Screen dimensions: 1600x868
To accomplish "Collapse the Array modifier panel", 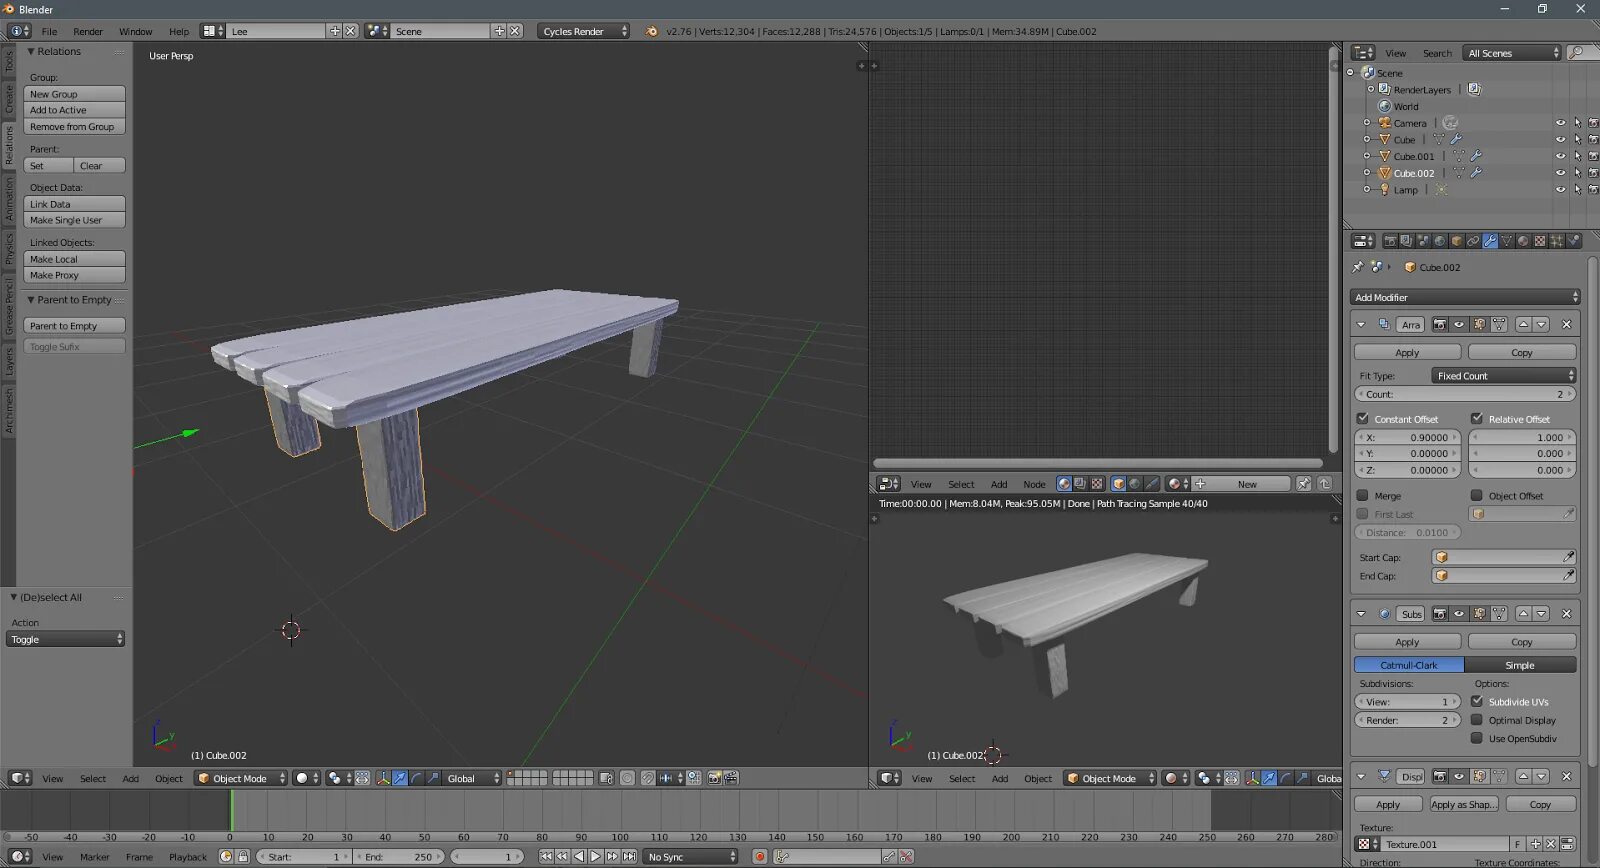I will click(1361, 325).
